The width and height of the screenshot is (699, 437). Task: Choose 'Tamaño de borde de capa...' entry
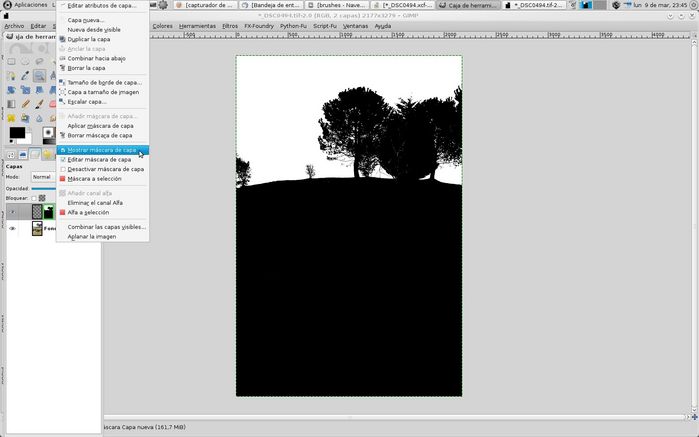[103, 82]
